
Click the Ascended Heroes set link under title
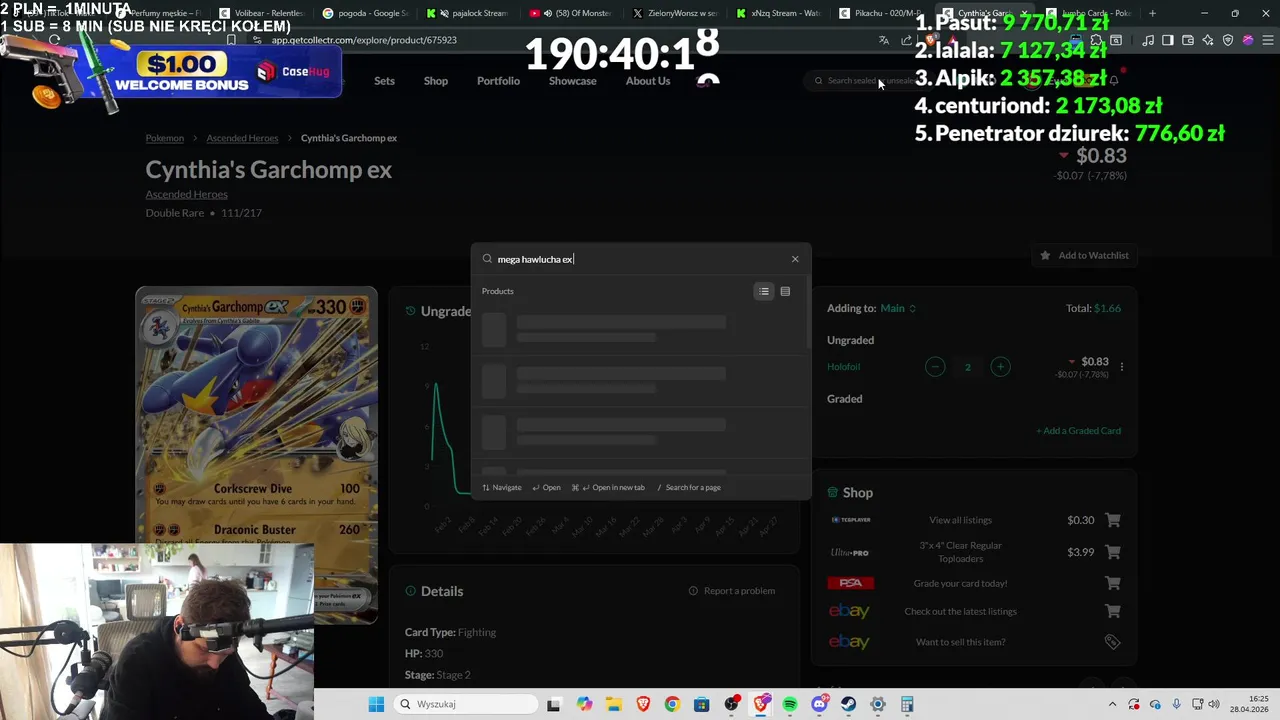pyautogui.click(x=187, y=194)
